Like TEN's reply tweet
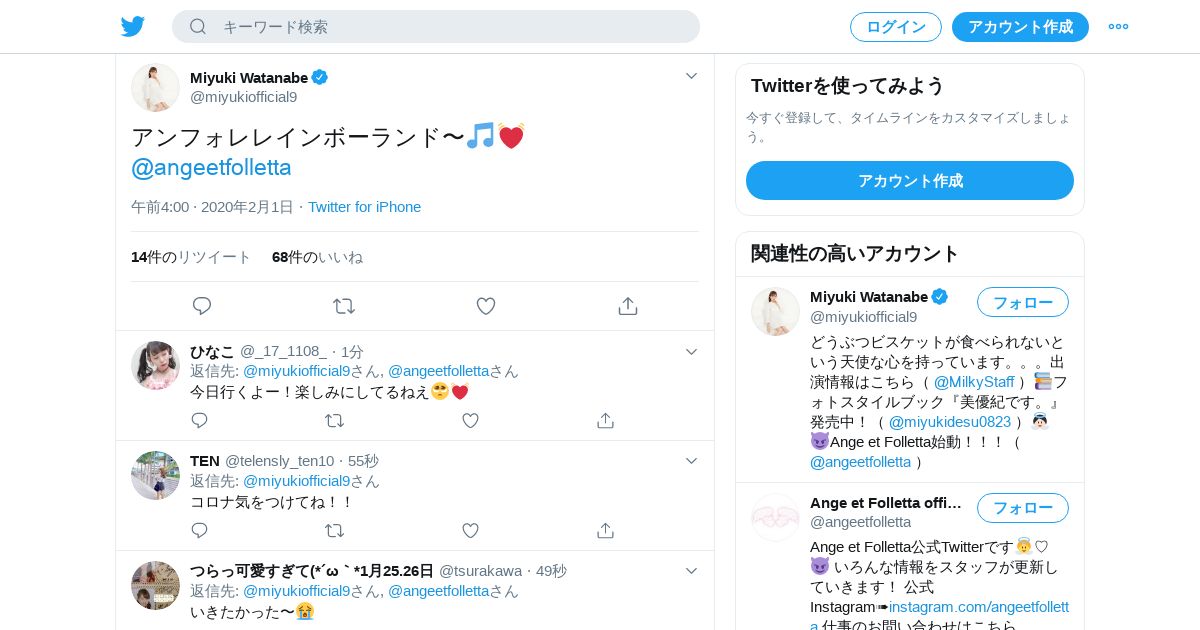1200x630 pixels. point(470,530)
